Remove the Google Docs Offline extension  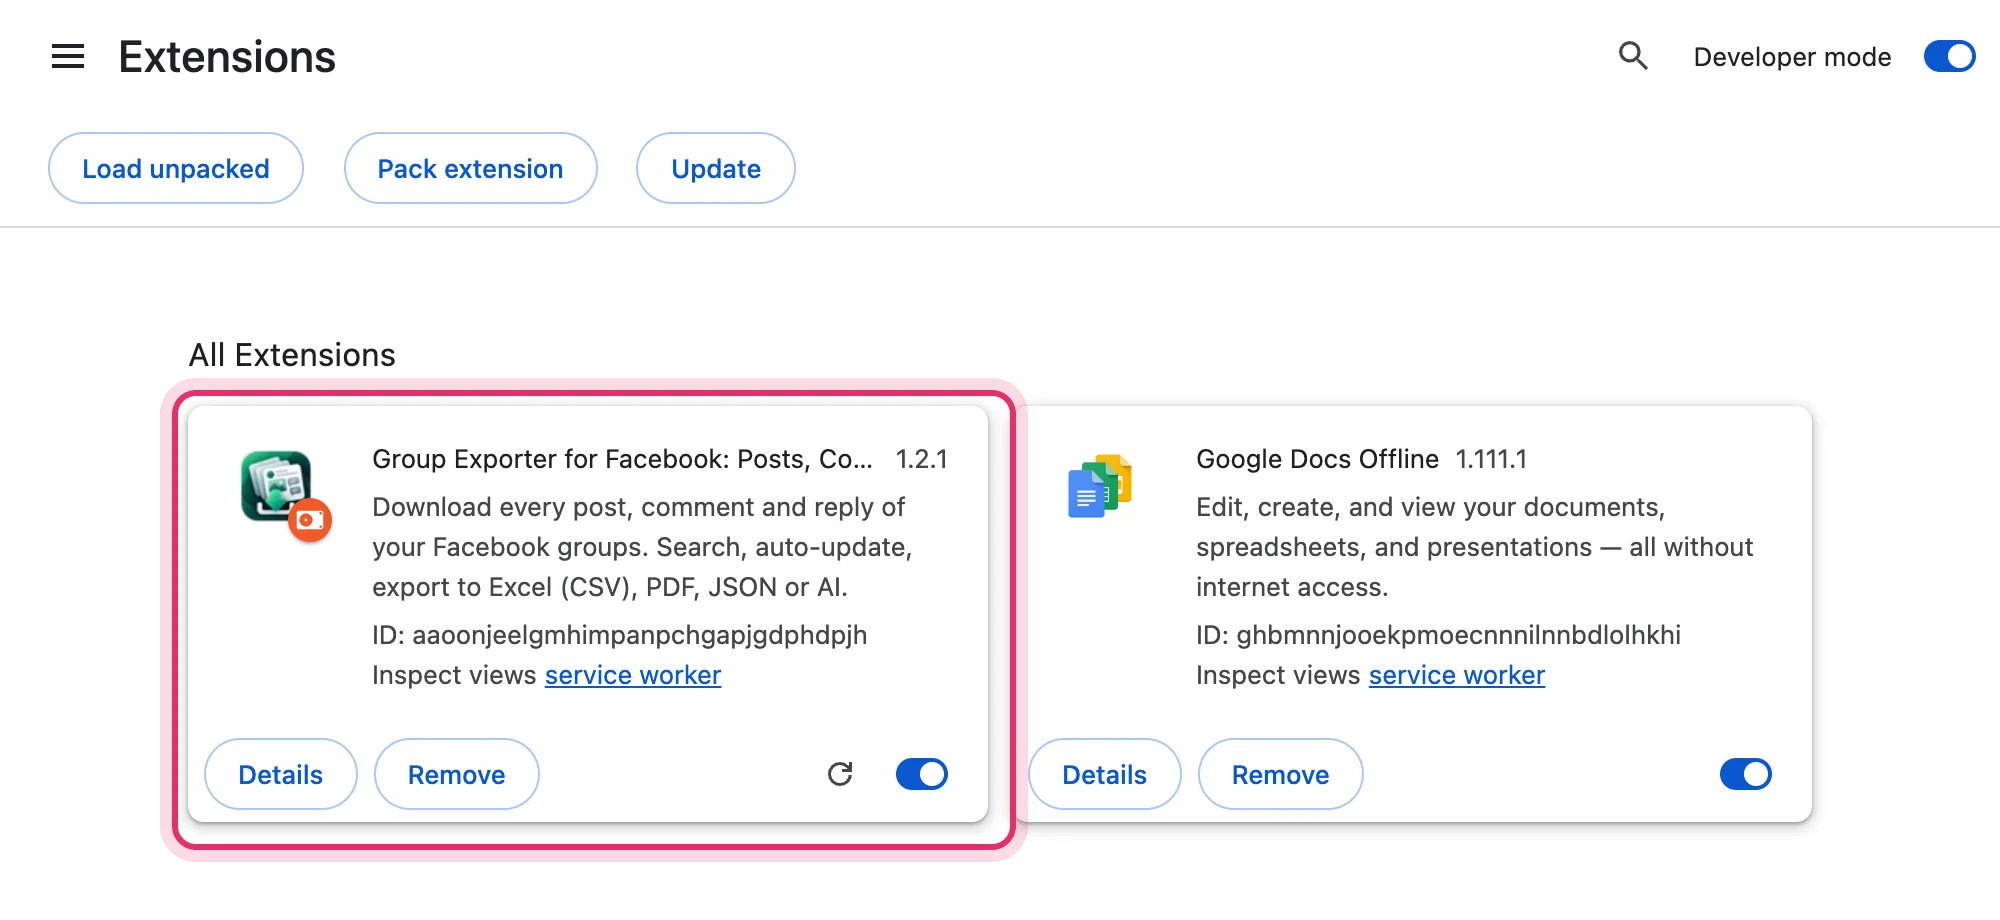tap(1281, 774)
